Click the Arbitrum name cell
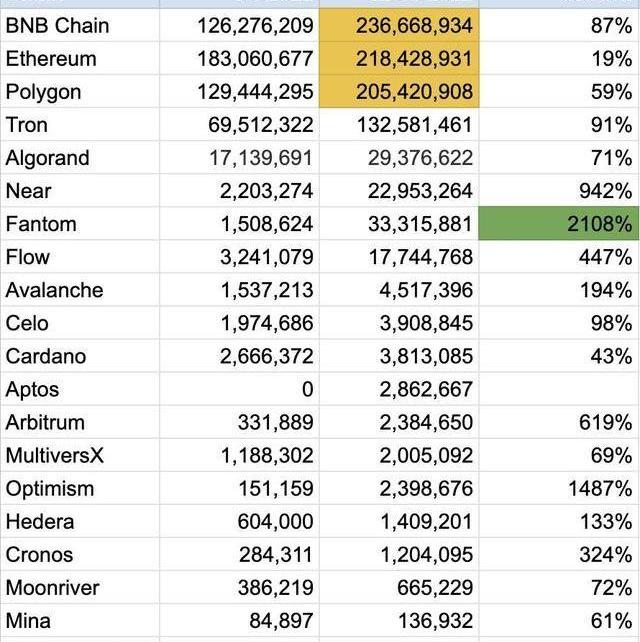Image resolution: width=640 pixels, height=642 pixels. [80, 422]
